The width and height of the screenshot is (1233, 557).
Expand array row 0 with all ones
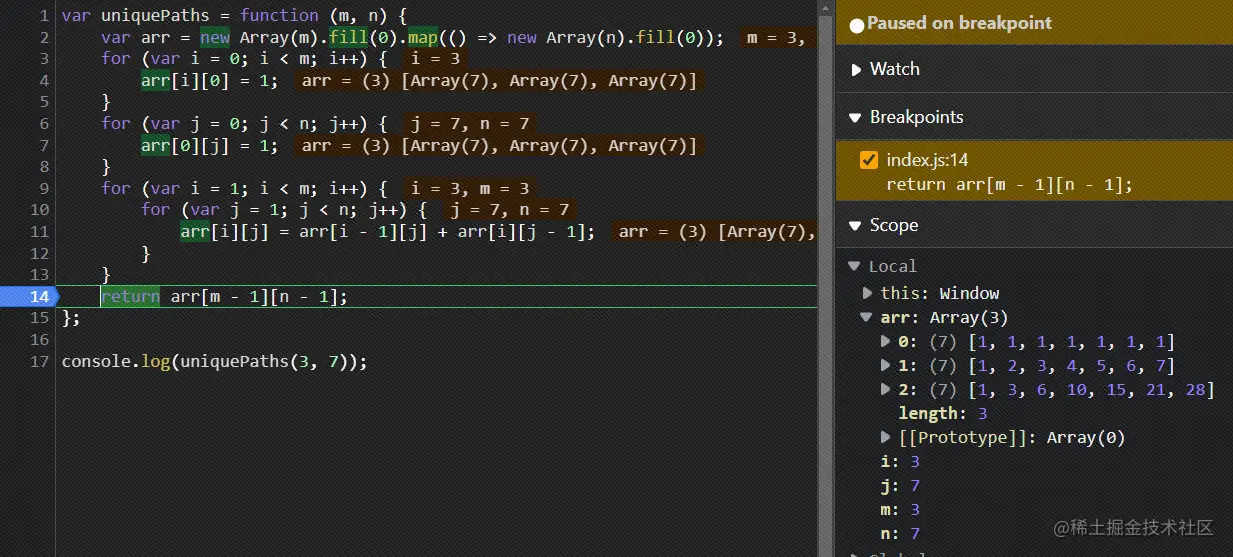click(886, 341)
